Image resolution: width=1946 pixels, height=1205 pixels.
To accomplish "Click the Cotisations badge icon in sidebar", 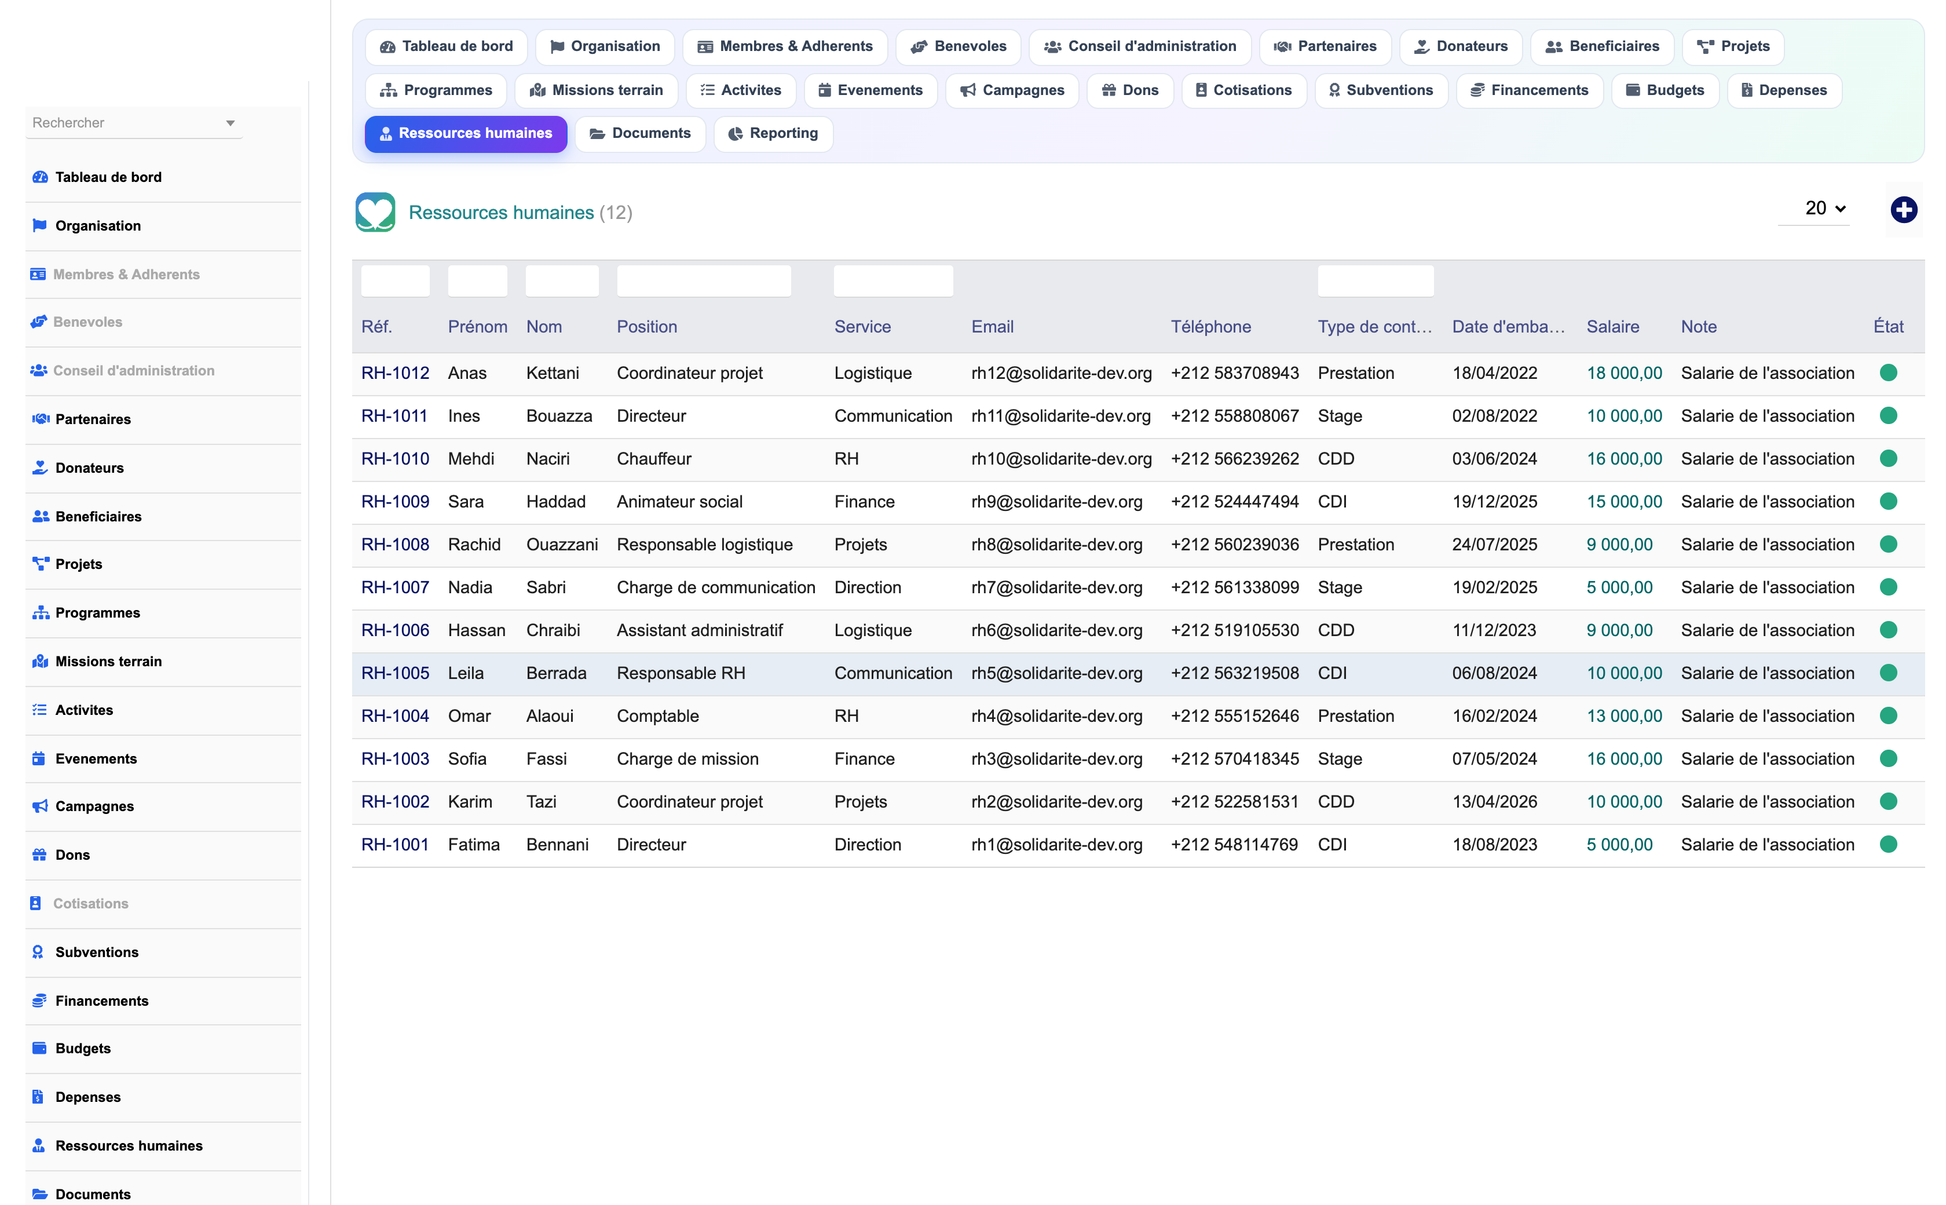I will pyautogui.click(x=36, y=903).
